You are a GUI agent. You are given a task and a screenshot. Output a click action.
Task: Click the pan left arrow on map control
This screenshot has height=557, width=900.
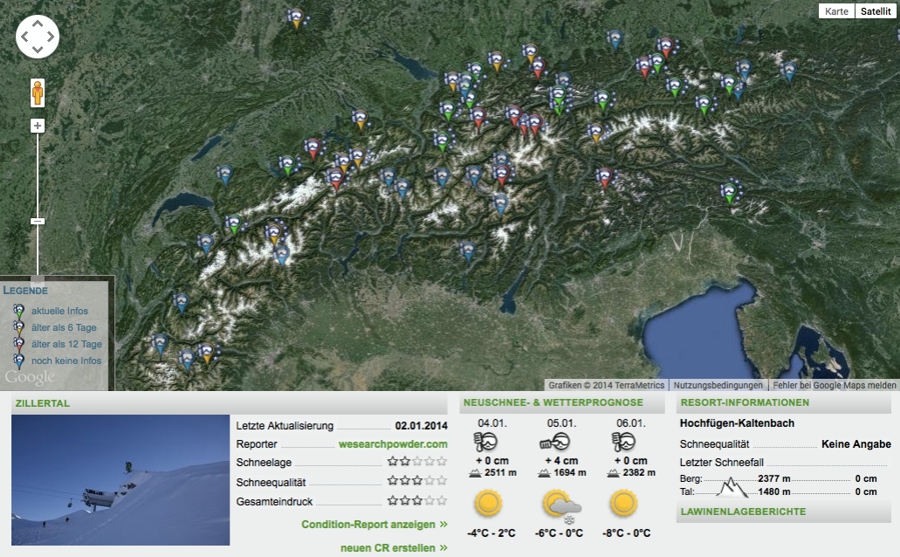pos(24,37)
